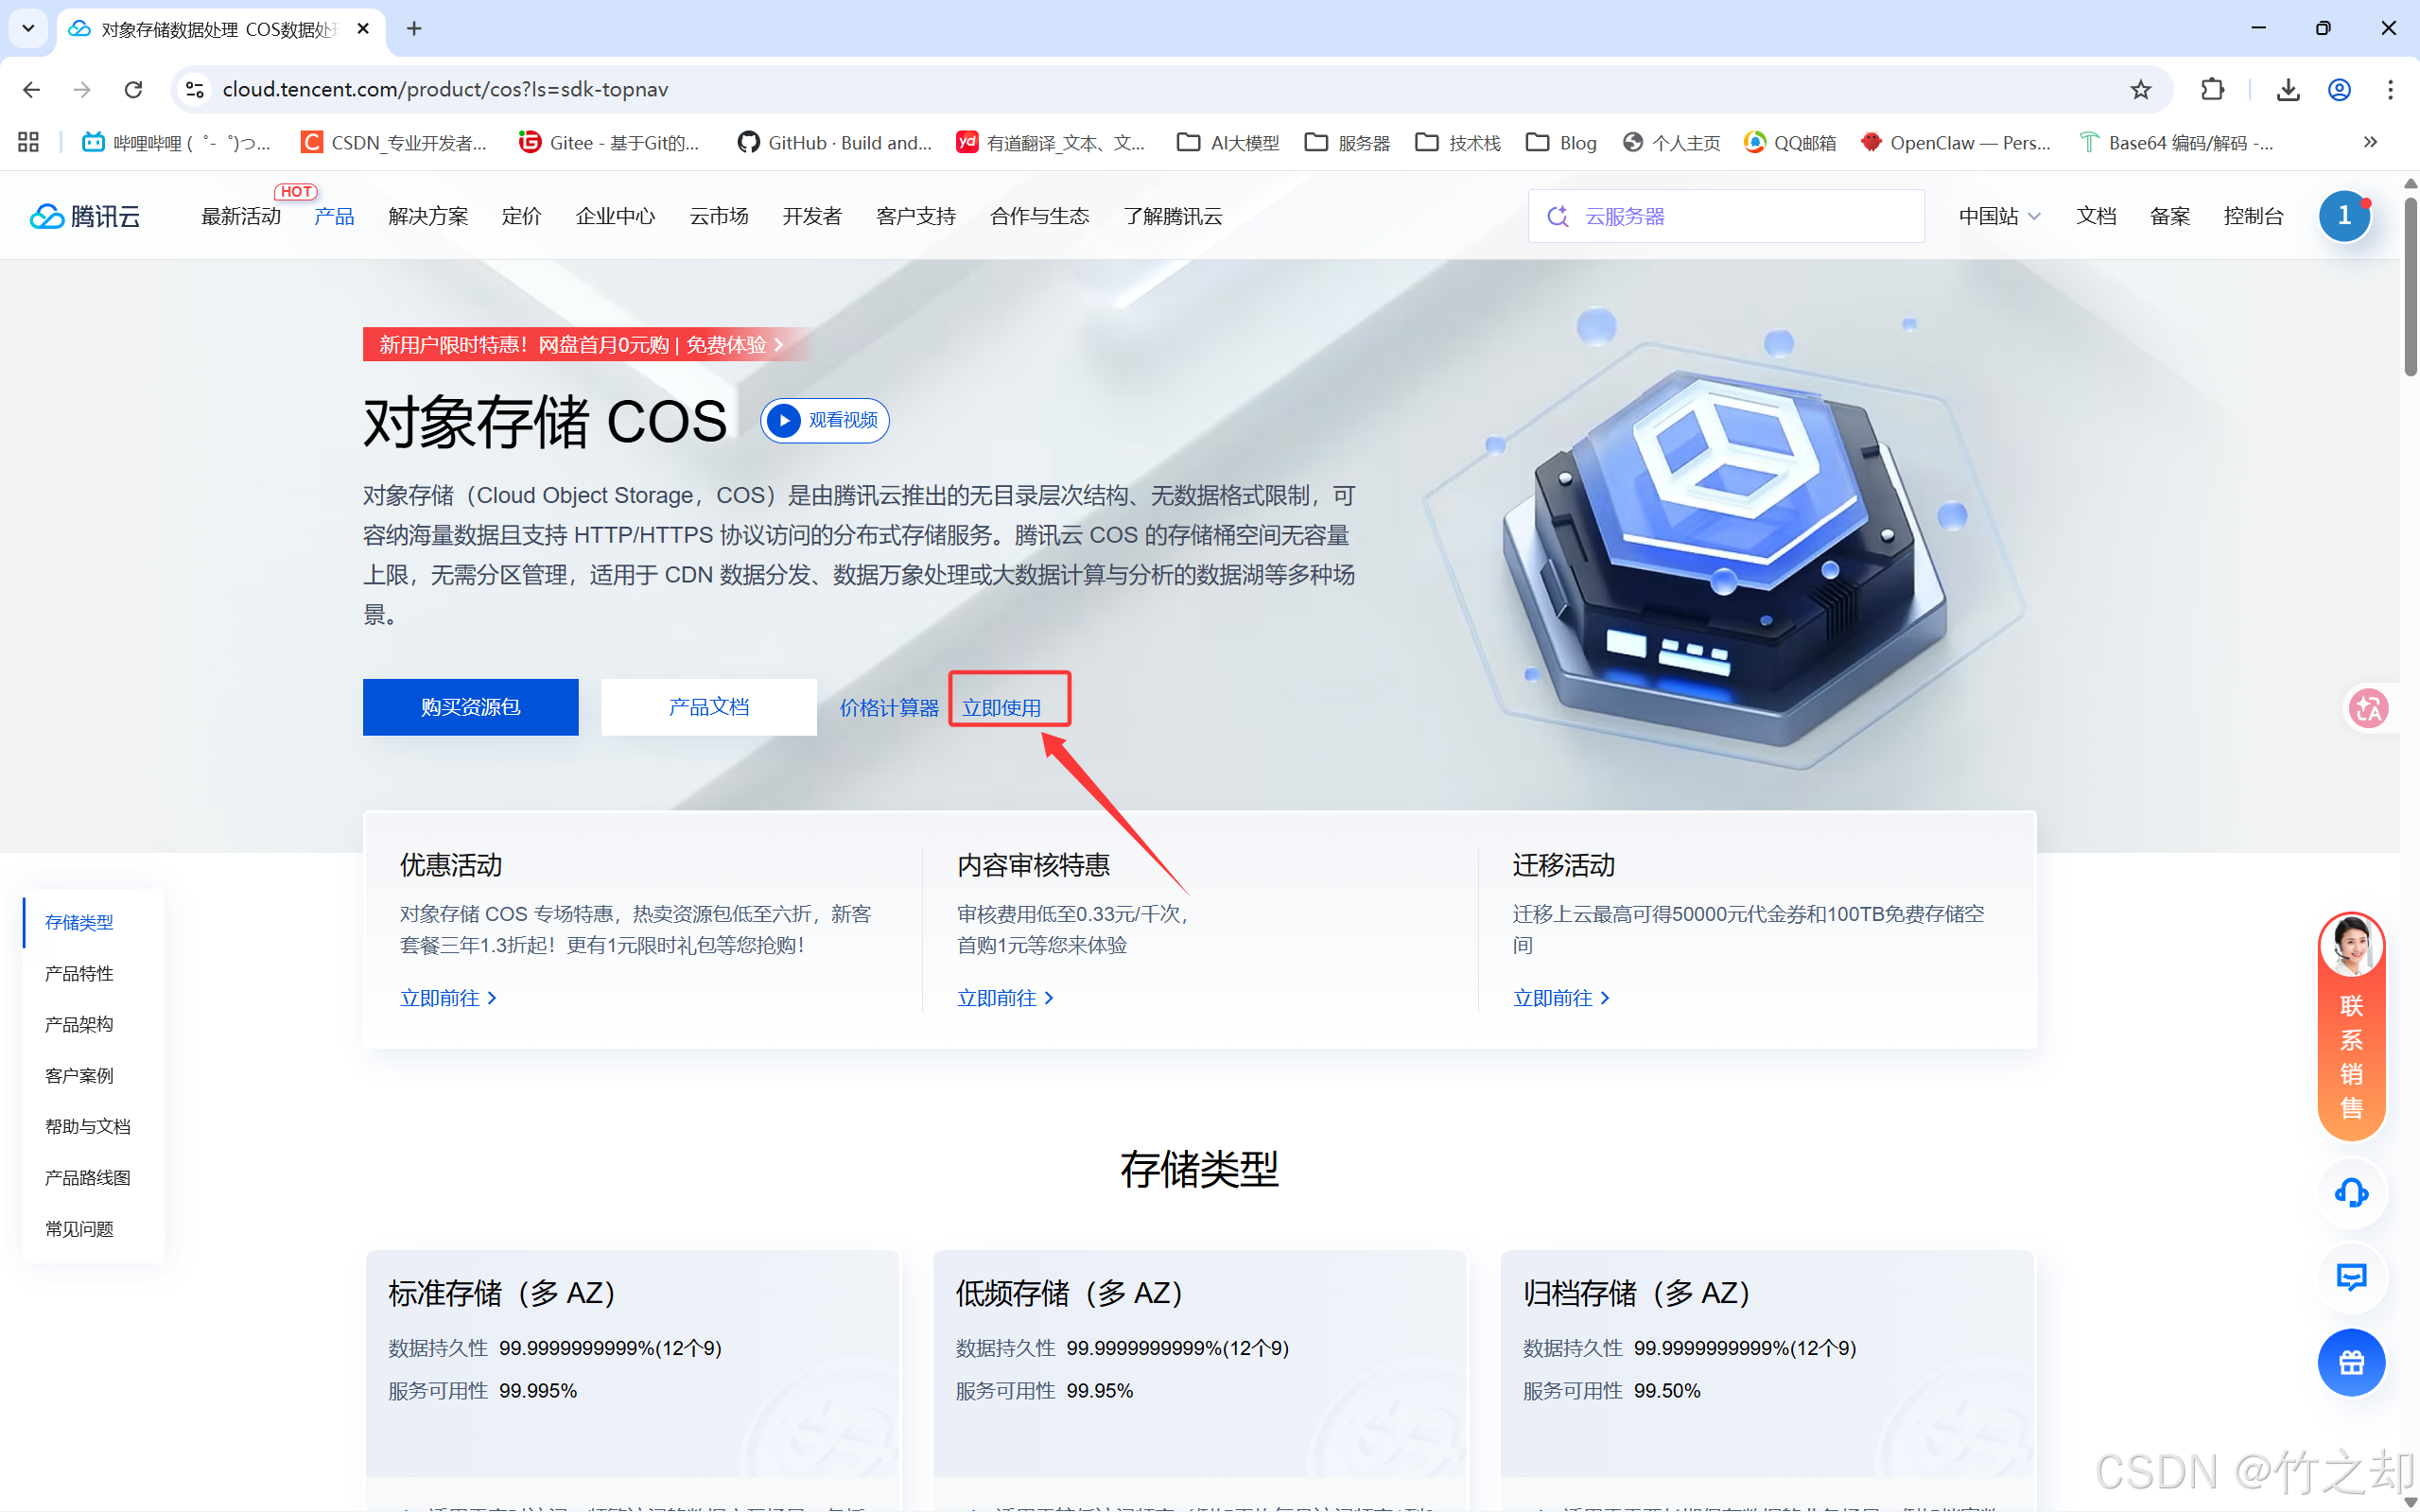The image size is (2420, 1512).
Task: Click the 立即使用 link
Action: click(1002, 708)
